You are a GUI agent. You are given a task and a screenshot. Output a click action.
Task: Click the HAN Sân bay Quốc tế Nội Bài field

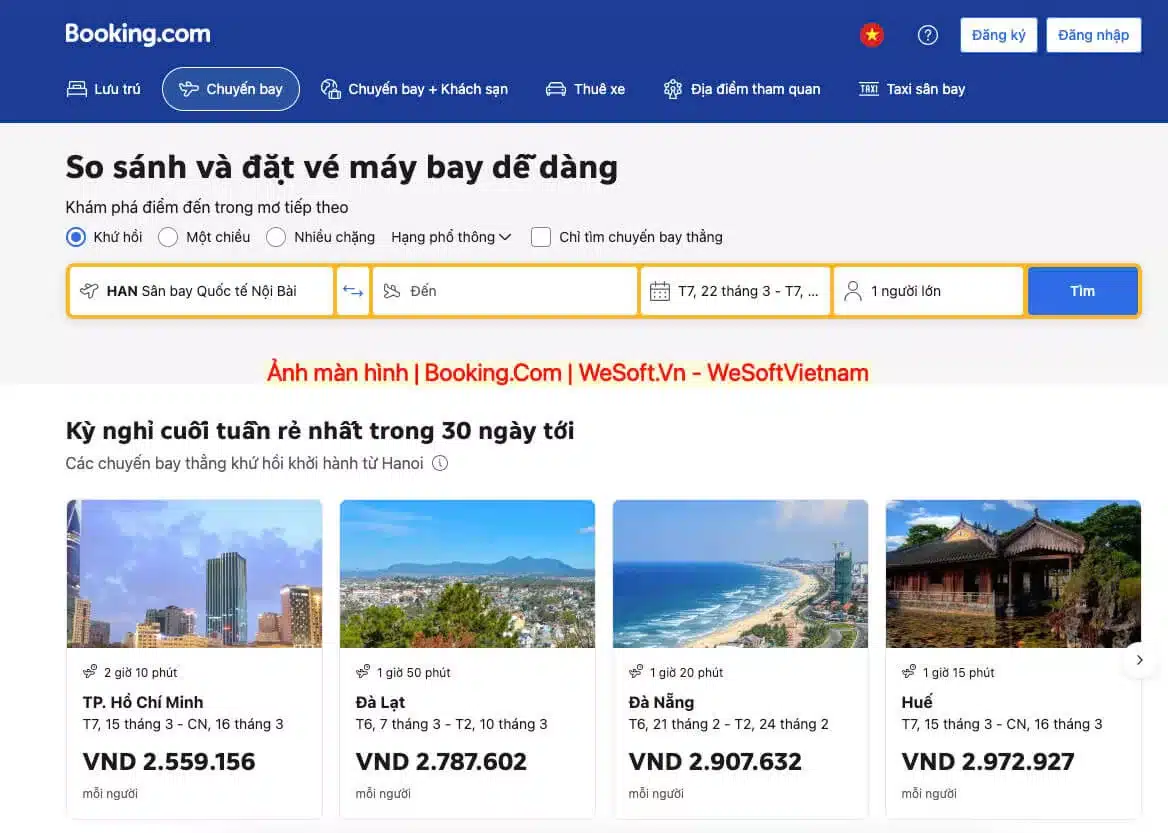pyautogui.click(x=201, y=291)
